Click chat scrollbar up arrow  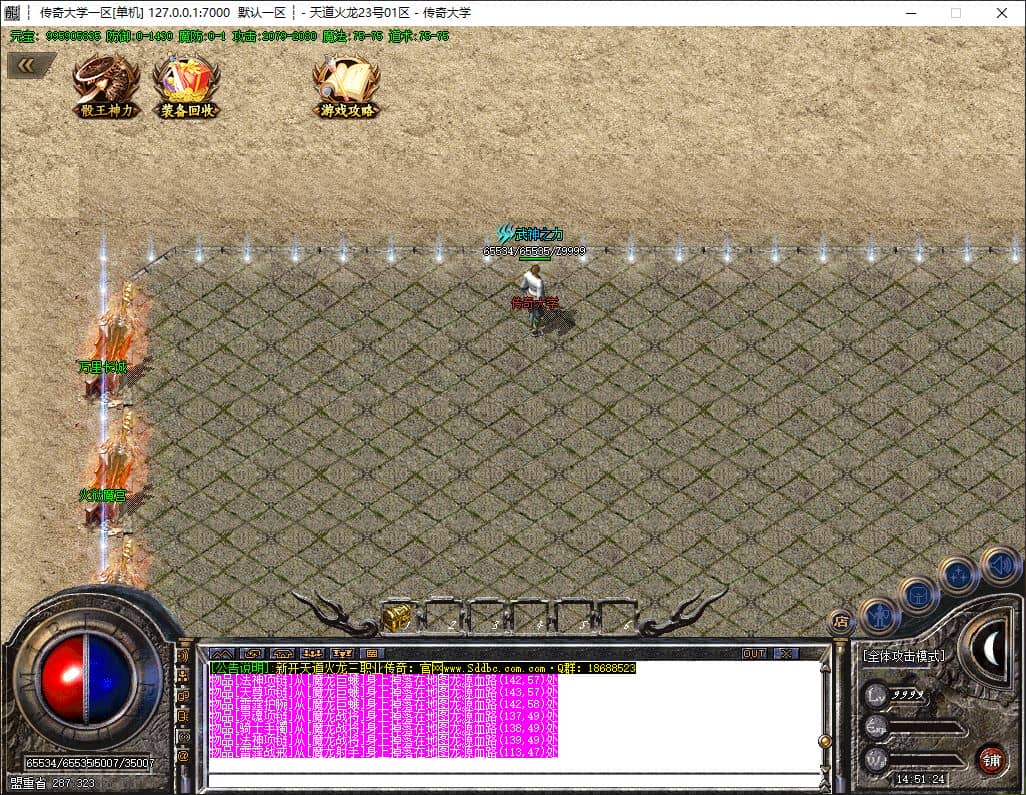coord(825,667)
